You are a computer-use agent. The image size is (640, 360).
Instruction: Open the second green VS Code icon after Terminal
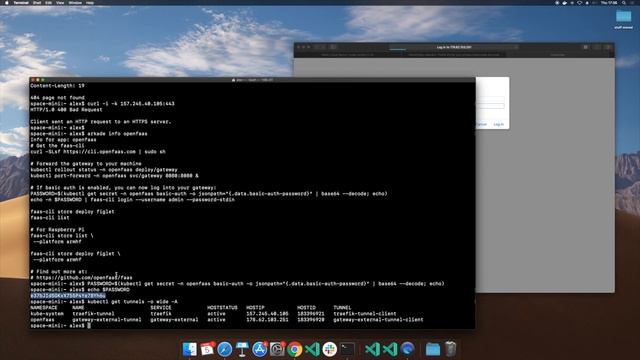pyautogui.click(x=390, y=349)
